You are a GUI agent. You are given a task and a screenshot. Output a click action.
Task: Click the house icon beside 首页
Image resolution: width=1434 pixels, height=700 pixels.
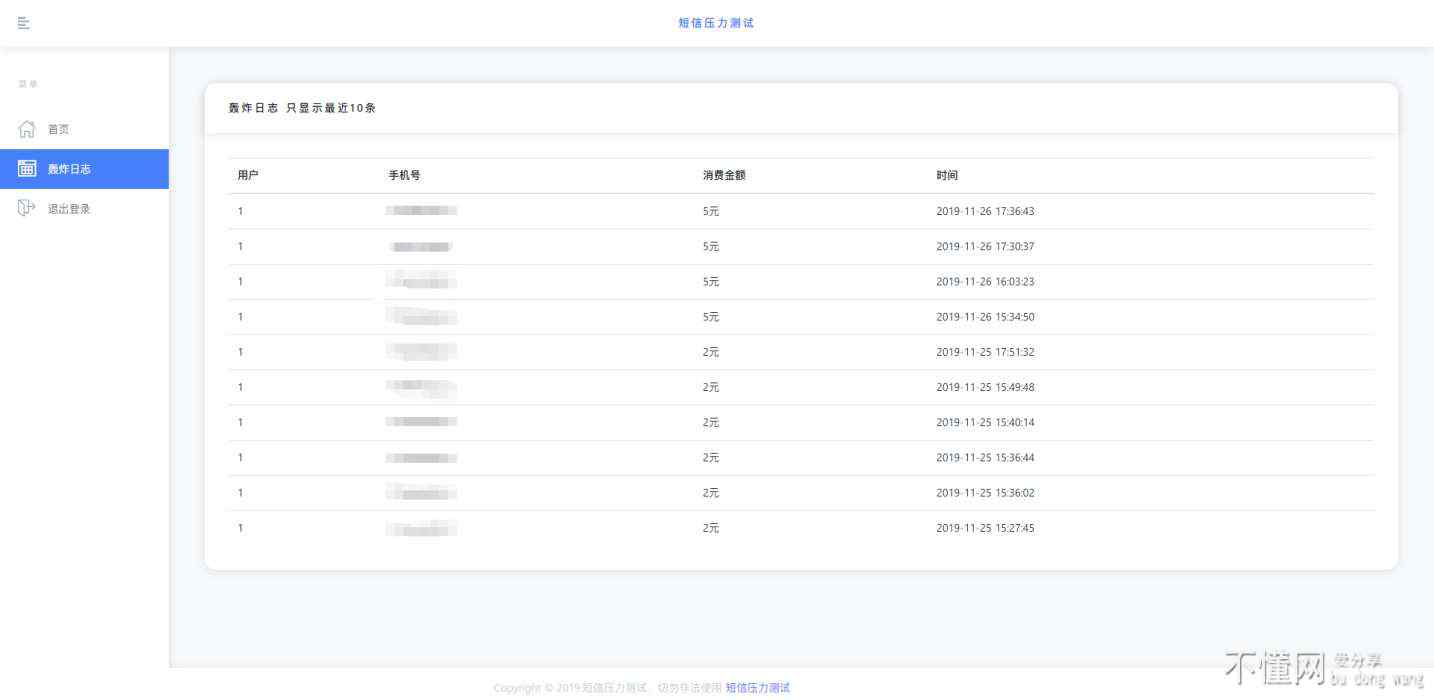(x=27, y=129)
